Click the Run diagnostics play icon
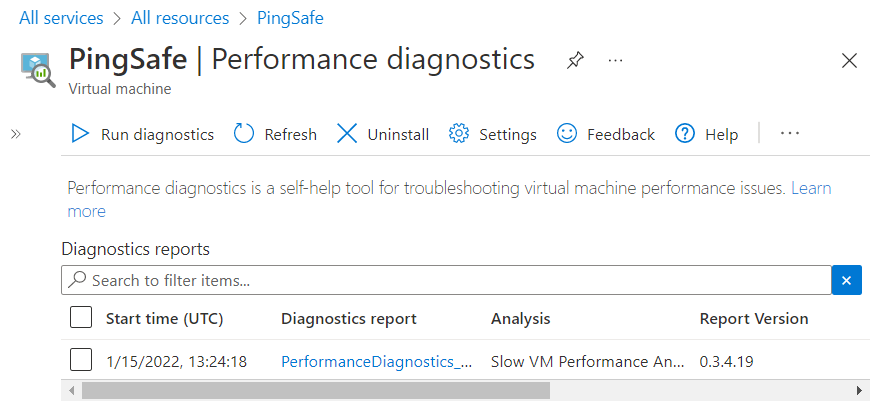Screen dimensions: 878x418 (x=80, y=134)
